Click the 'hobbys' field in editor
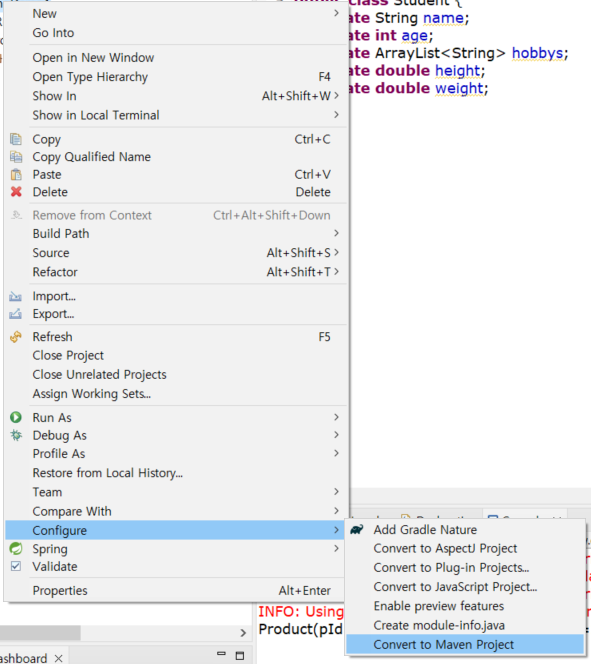 [538, 53]
